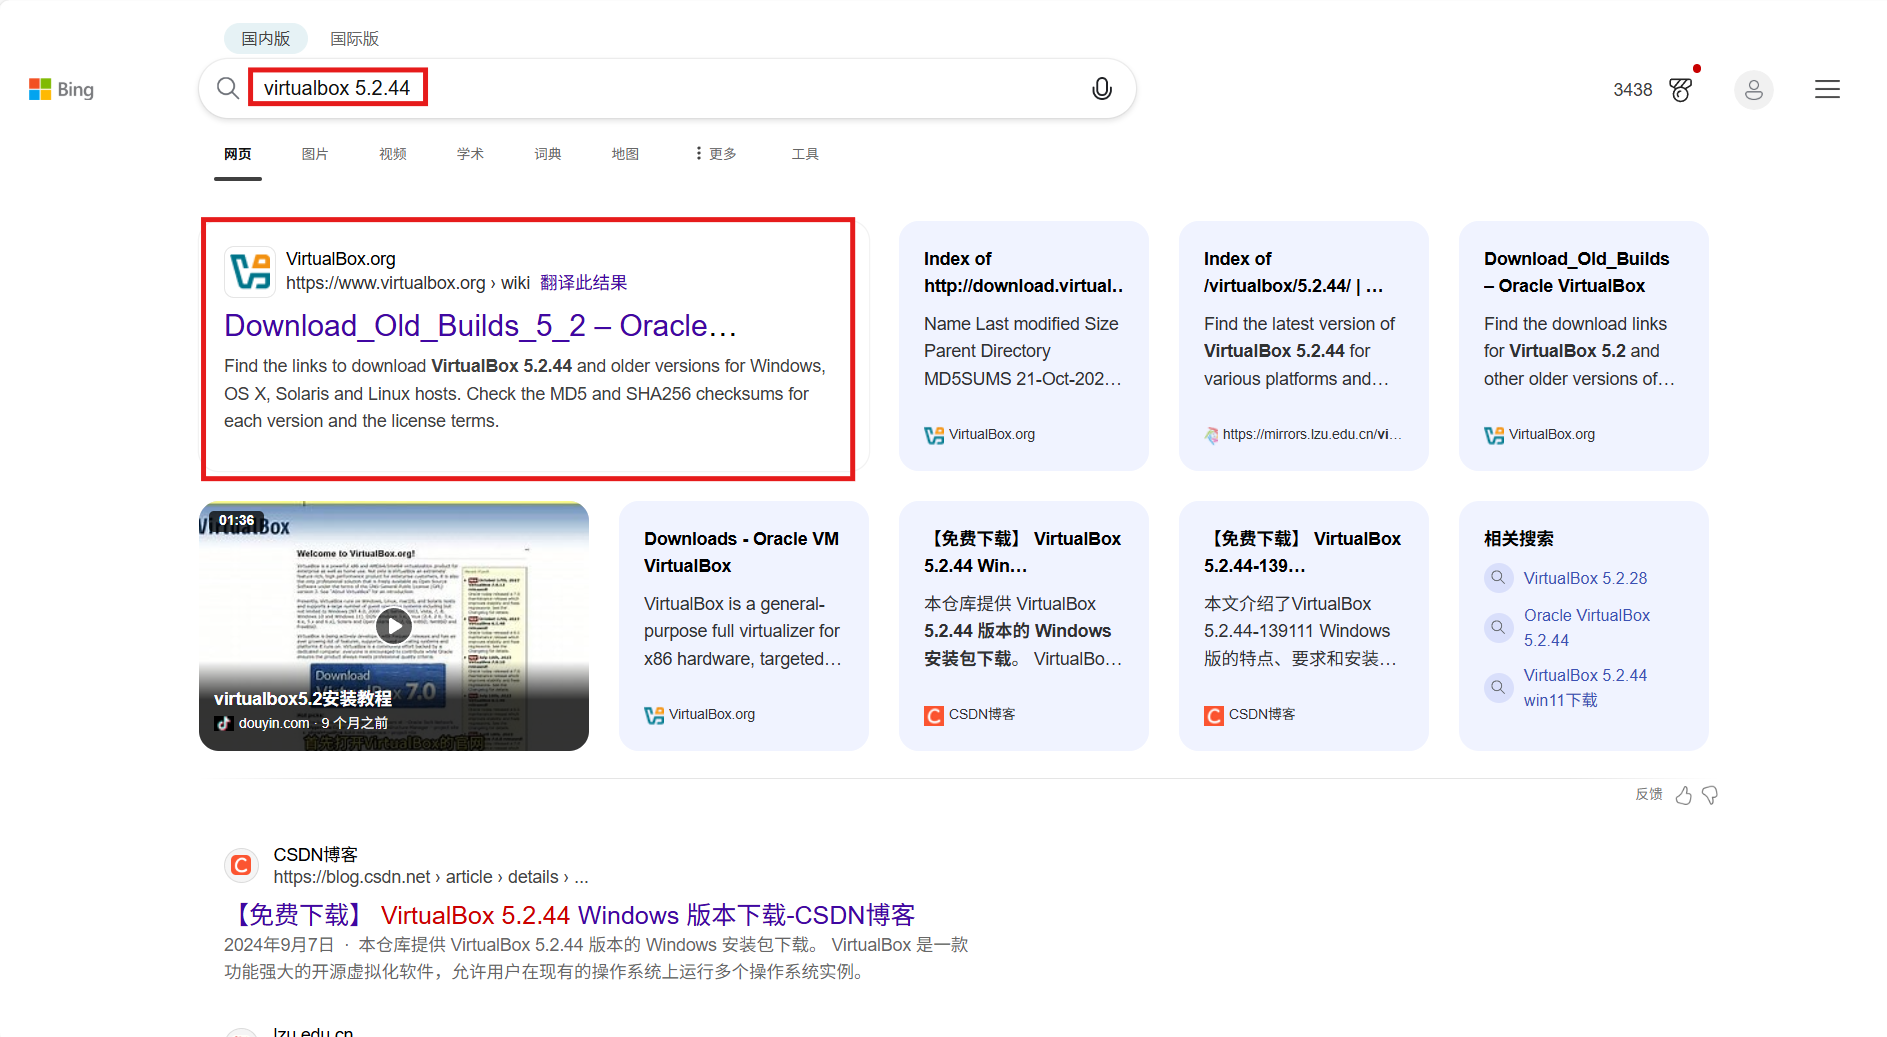Open the account profile icon
1887x1037 pixels.
(x=1753, y=90)
